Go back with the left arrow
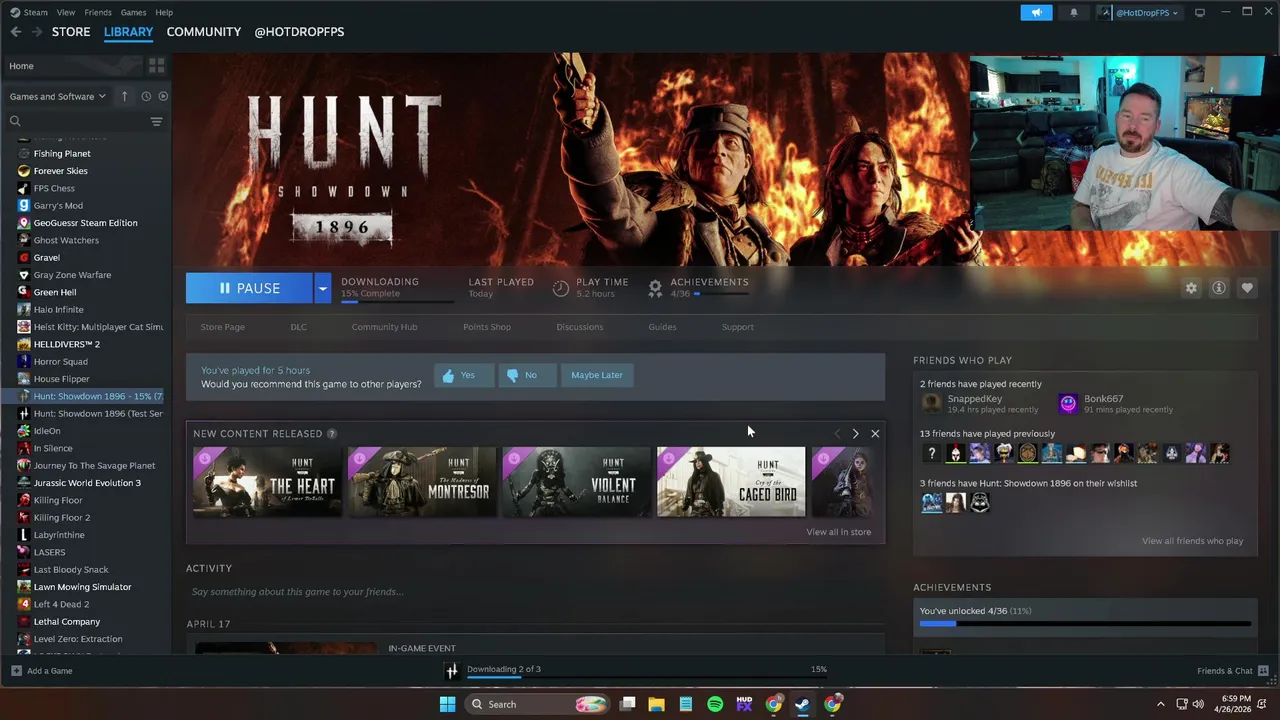Viewport: 1280px width, 720px height. coord(16,32)
